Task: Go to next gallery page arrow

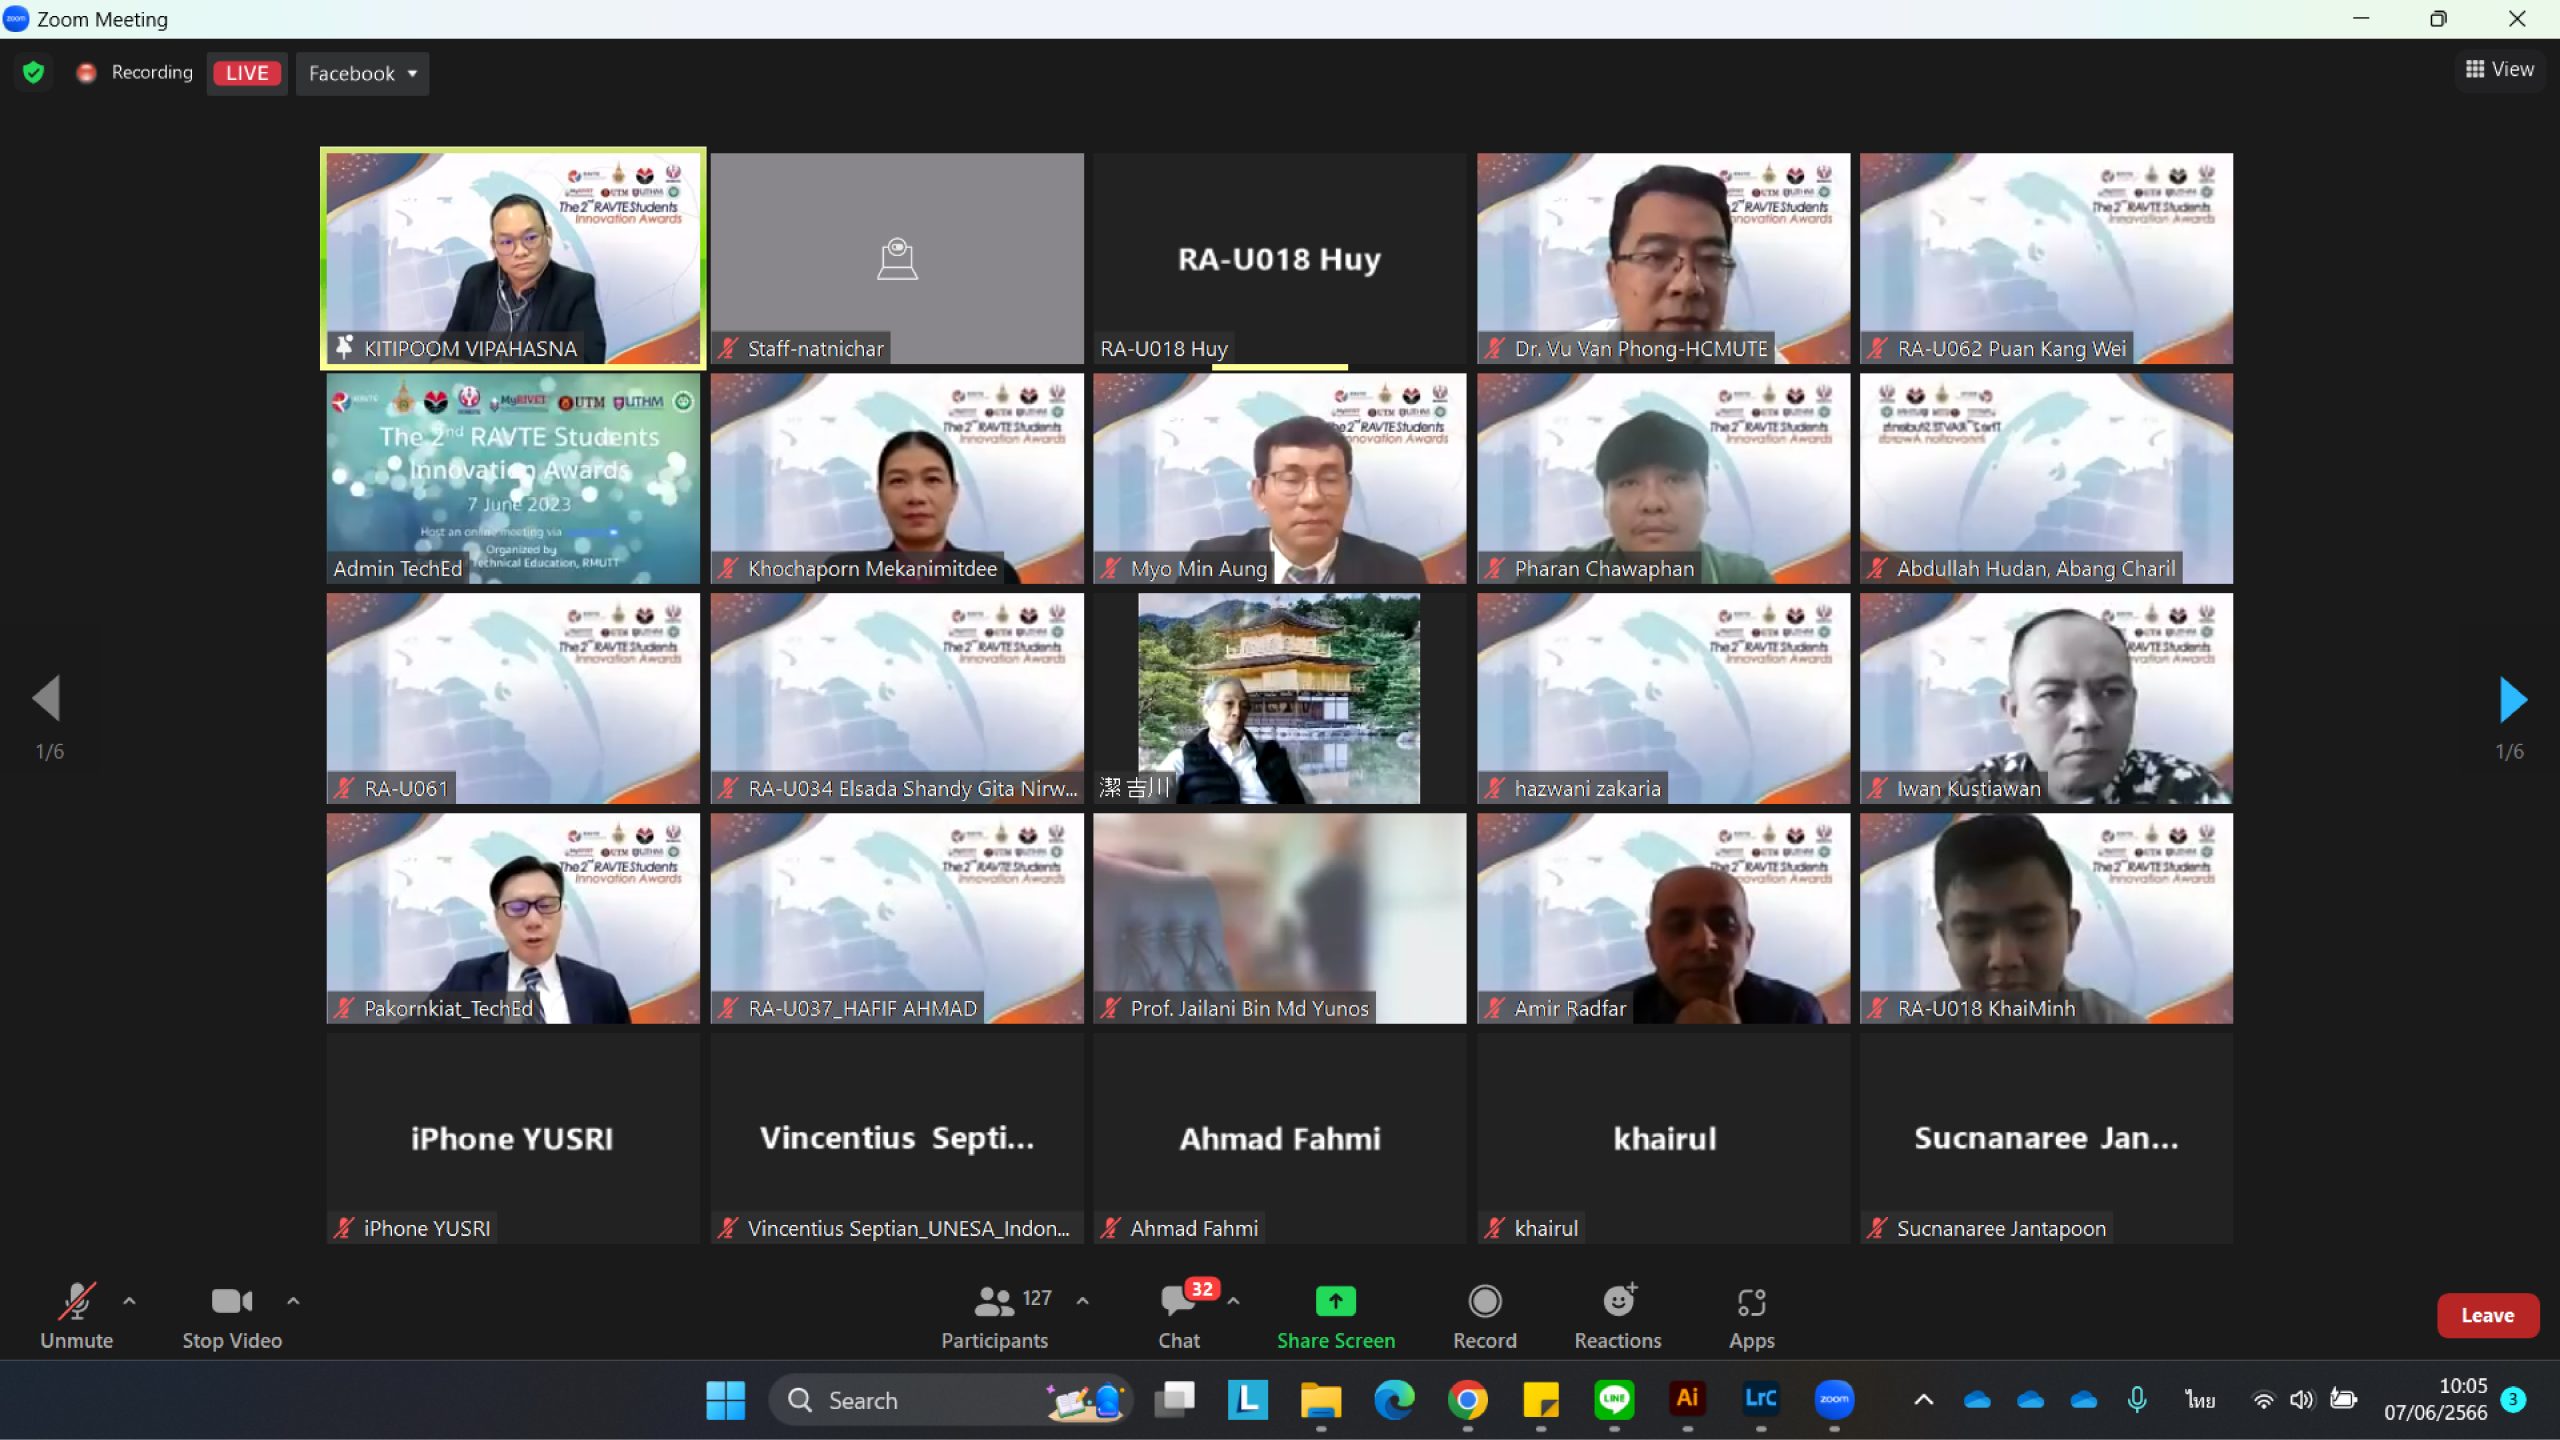Action: (x=2511, y=699)
